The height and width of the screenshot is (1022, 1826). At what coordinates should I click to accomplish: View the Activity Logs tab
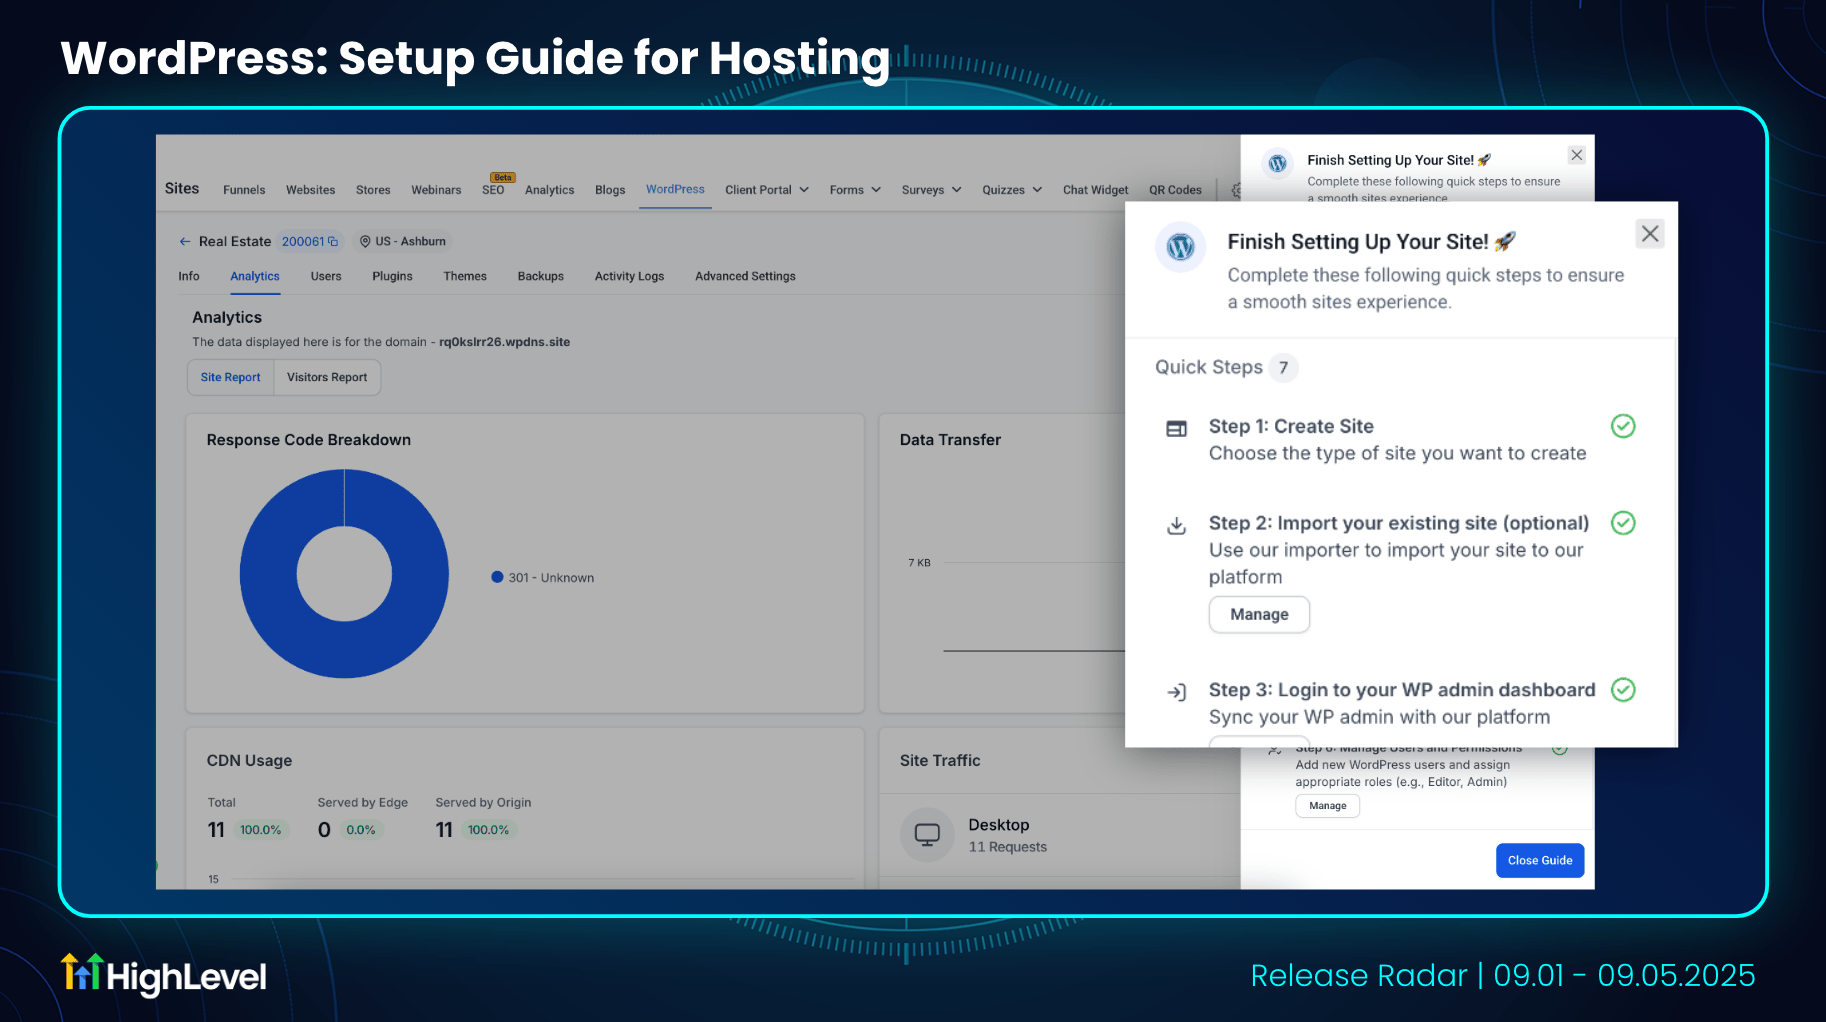click(x=629, y=276)
